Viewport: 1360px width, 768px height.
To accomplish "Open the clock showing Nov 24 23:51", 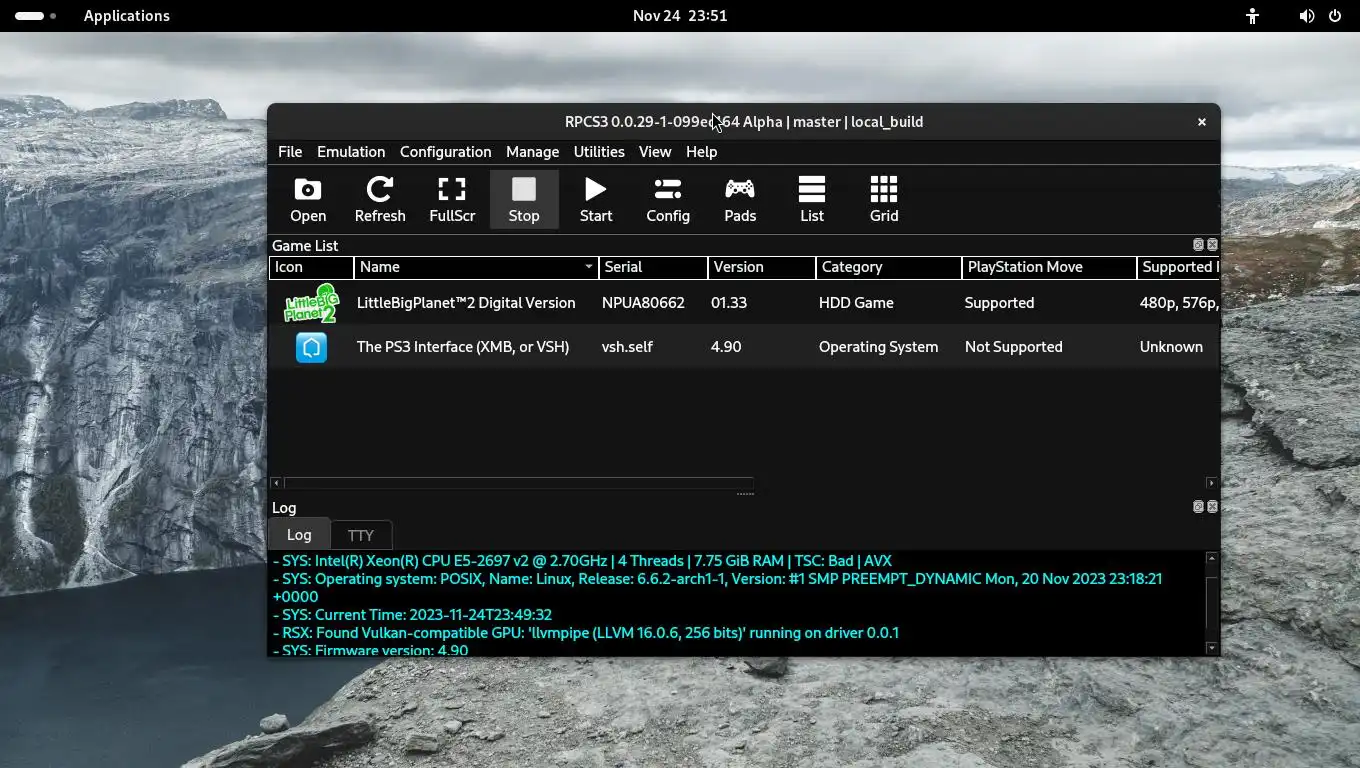I will coord(680,16).
